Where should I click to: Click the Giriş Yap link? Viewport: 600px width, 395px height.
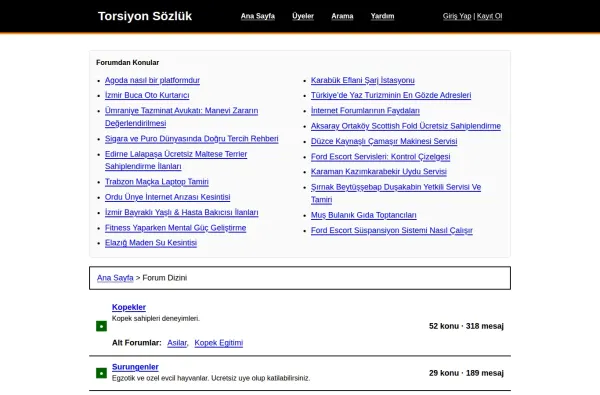click(x=457, y=16)
